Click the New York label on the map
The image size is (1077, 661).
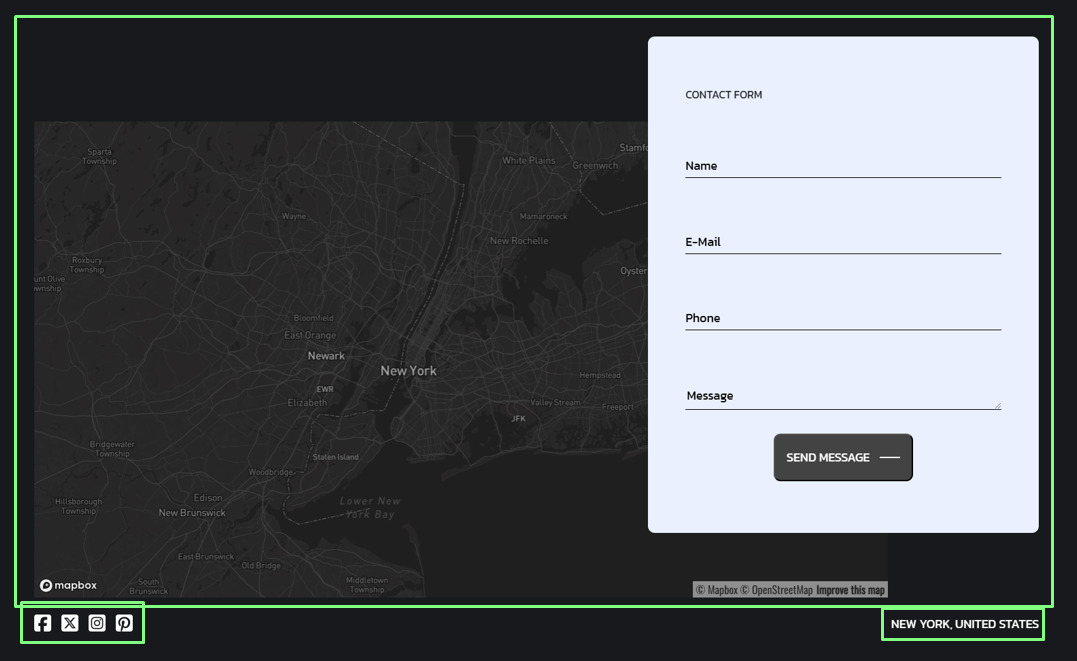408,371
